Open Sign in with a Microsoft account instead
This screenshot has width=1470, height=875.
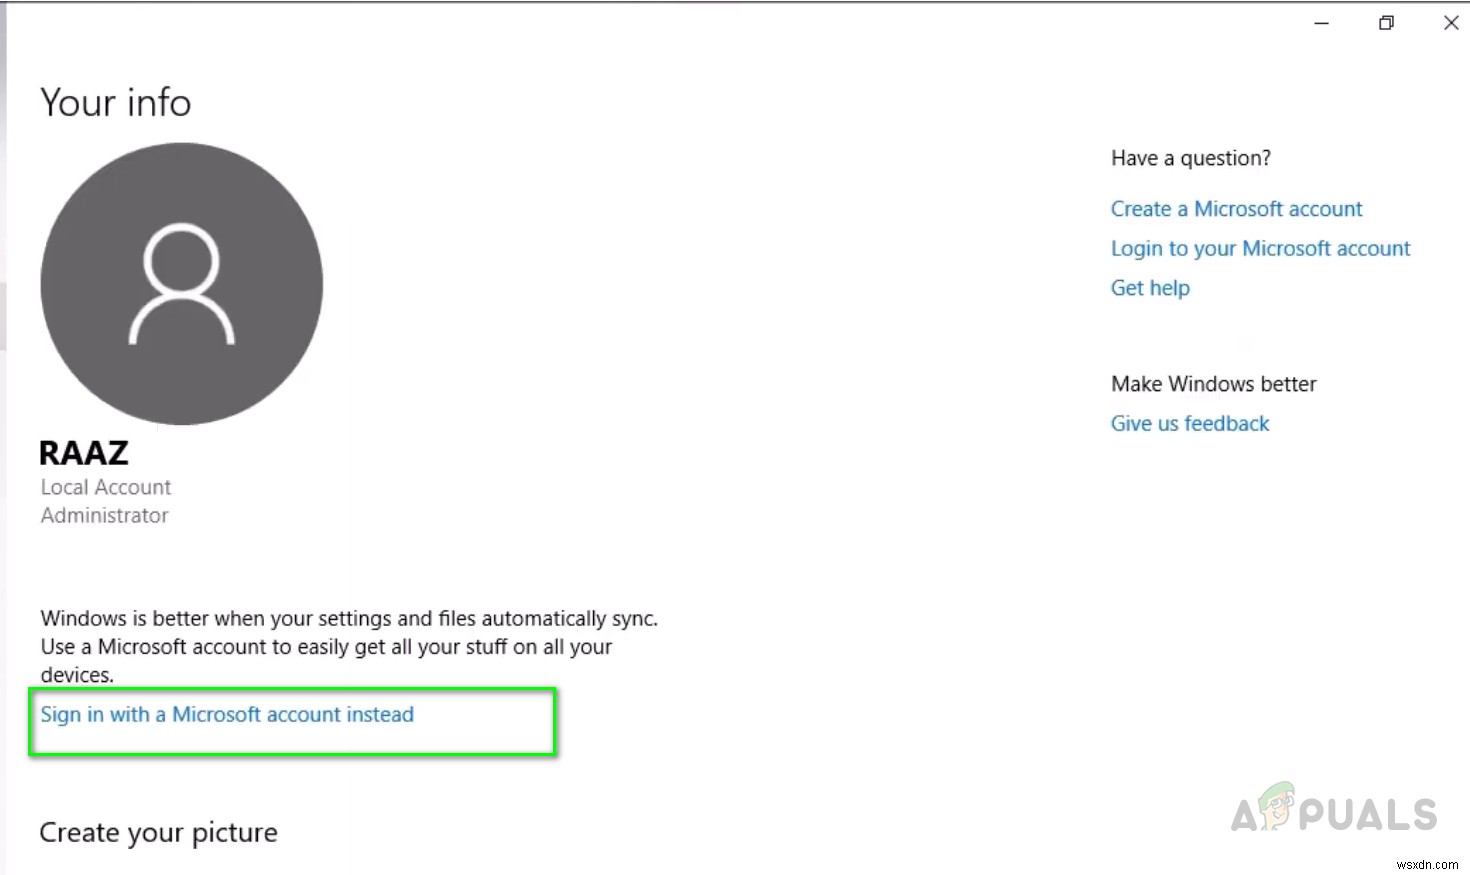[227, 715]
